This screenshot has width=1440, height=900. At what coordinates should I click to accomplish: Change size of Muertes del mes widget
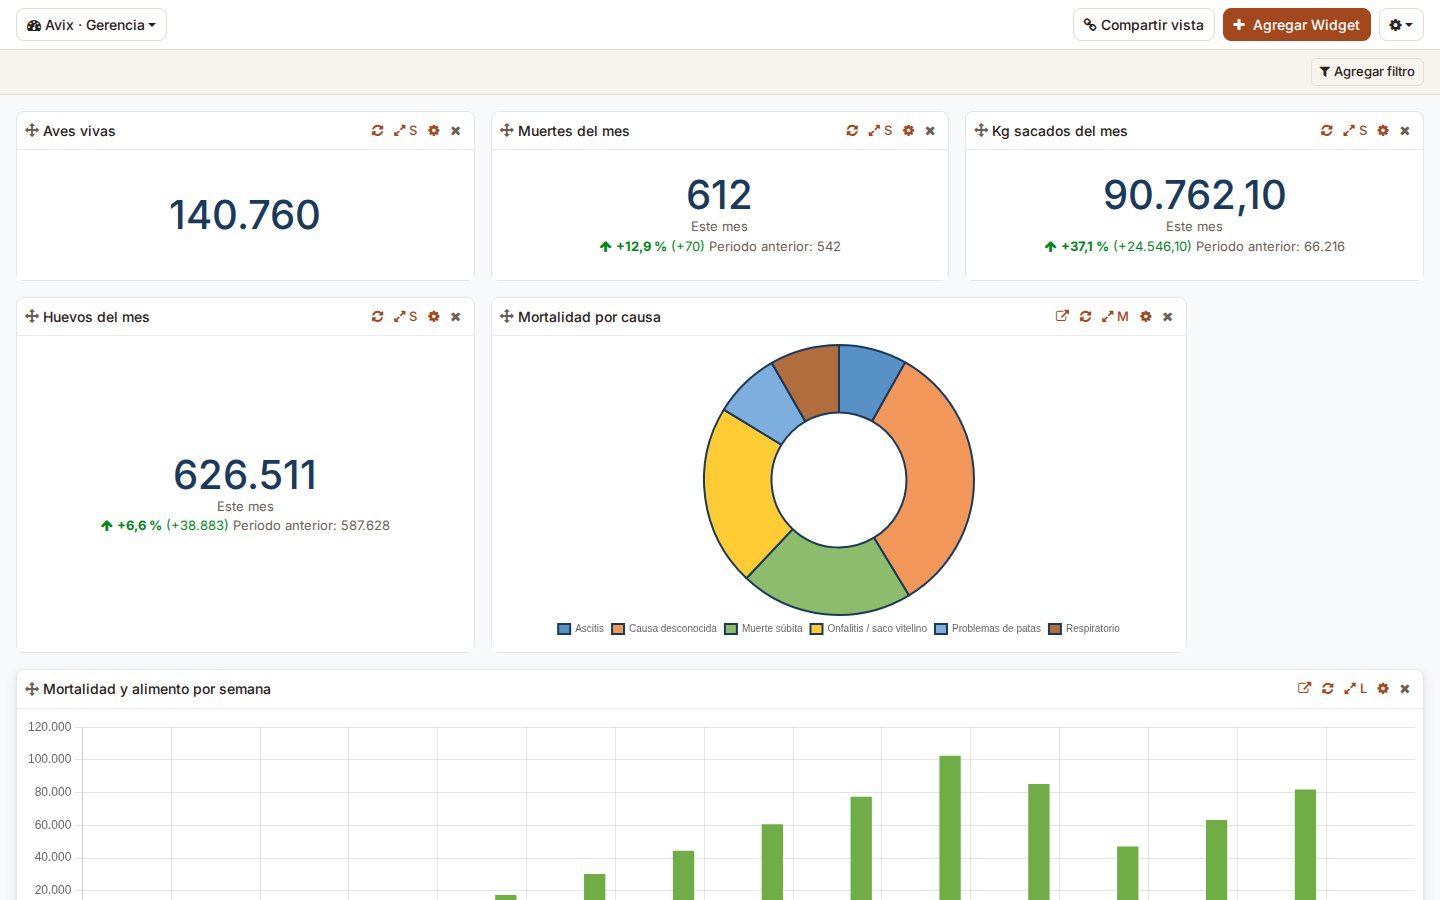880,131
